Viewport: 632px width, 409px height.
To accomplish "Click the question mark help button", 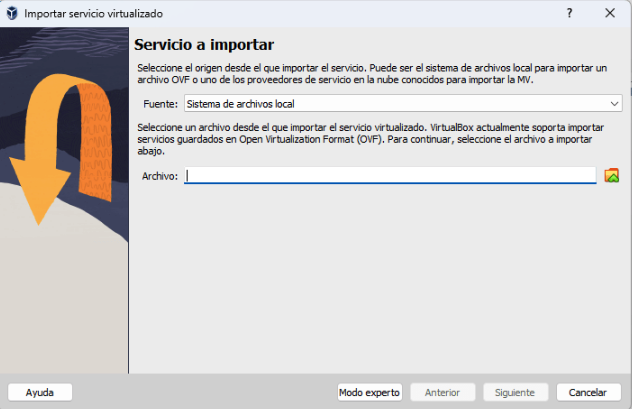I will click(569, 13).
